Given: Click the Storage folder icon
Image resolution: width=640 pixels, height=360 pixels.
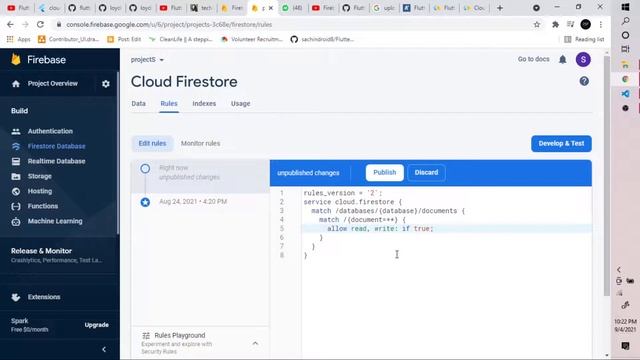Looking at the screenshot, I should point(16,176).
